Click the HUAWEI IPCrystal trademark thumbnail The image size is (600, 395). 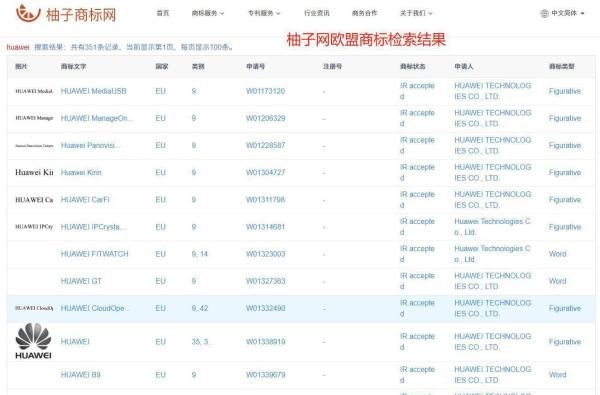coord(34,227)
